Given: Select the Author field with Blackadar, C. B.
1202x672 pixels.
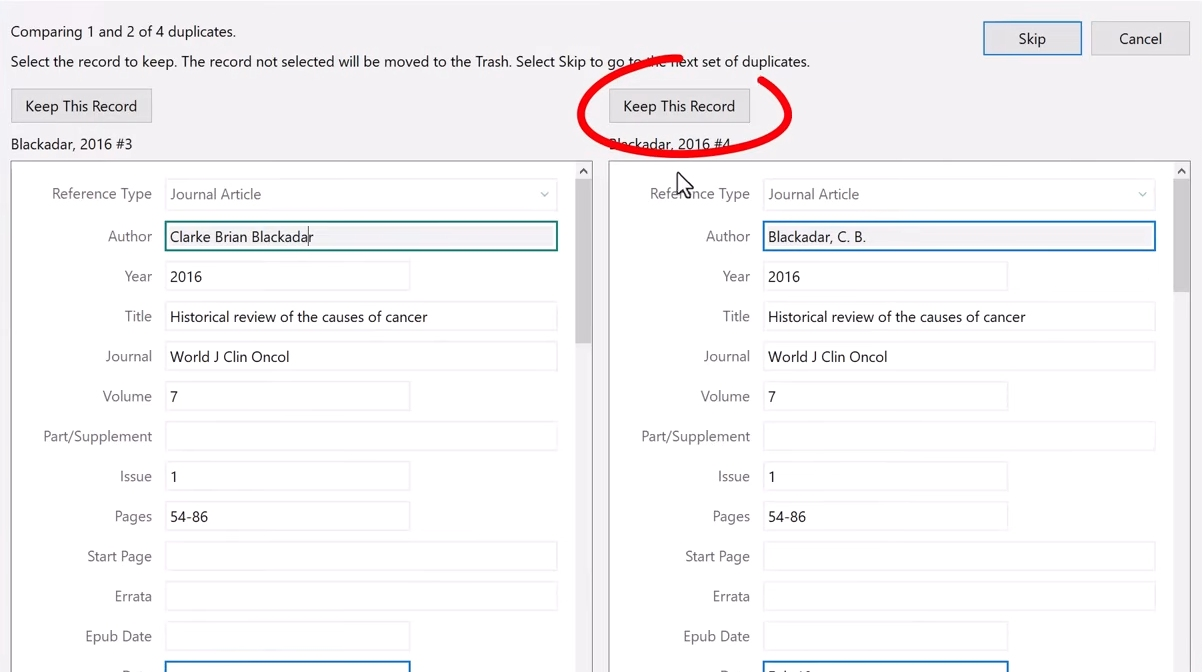Looking at the screenshot, I should (x=958, y=237).
